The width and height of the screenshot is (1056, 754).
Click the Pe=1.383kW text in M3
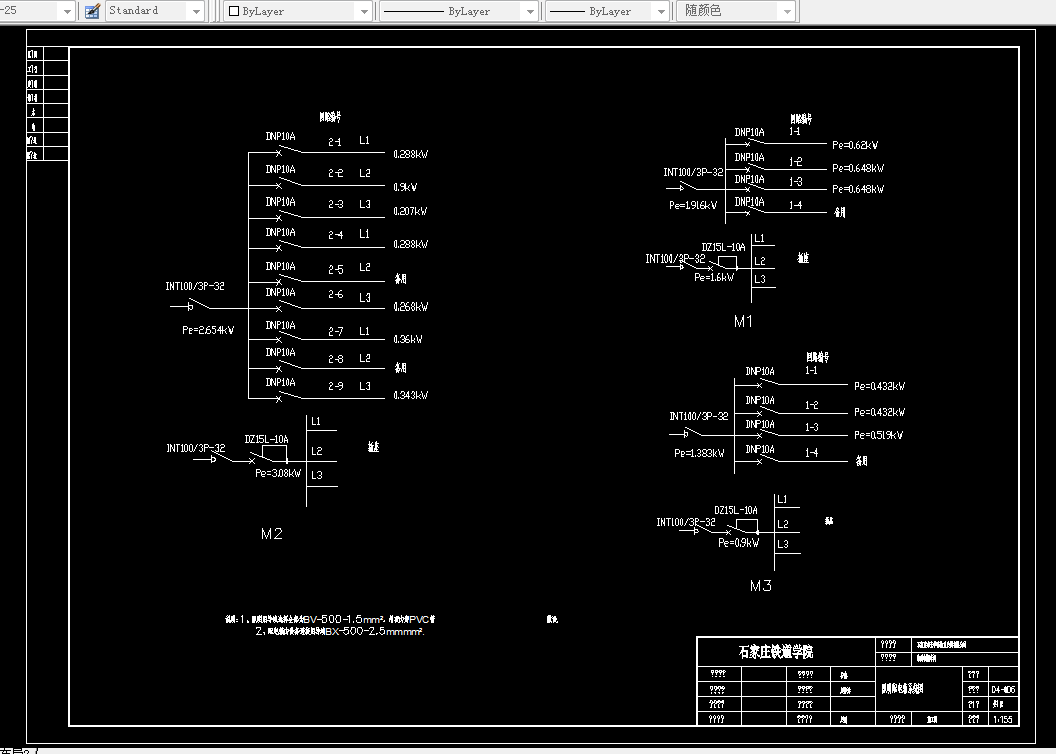(699, 453)
